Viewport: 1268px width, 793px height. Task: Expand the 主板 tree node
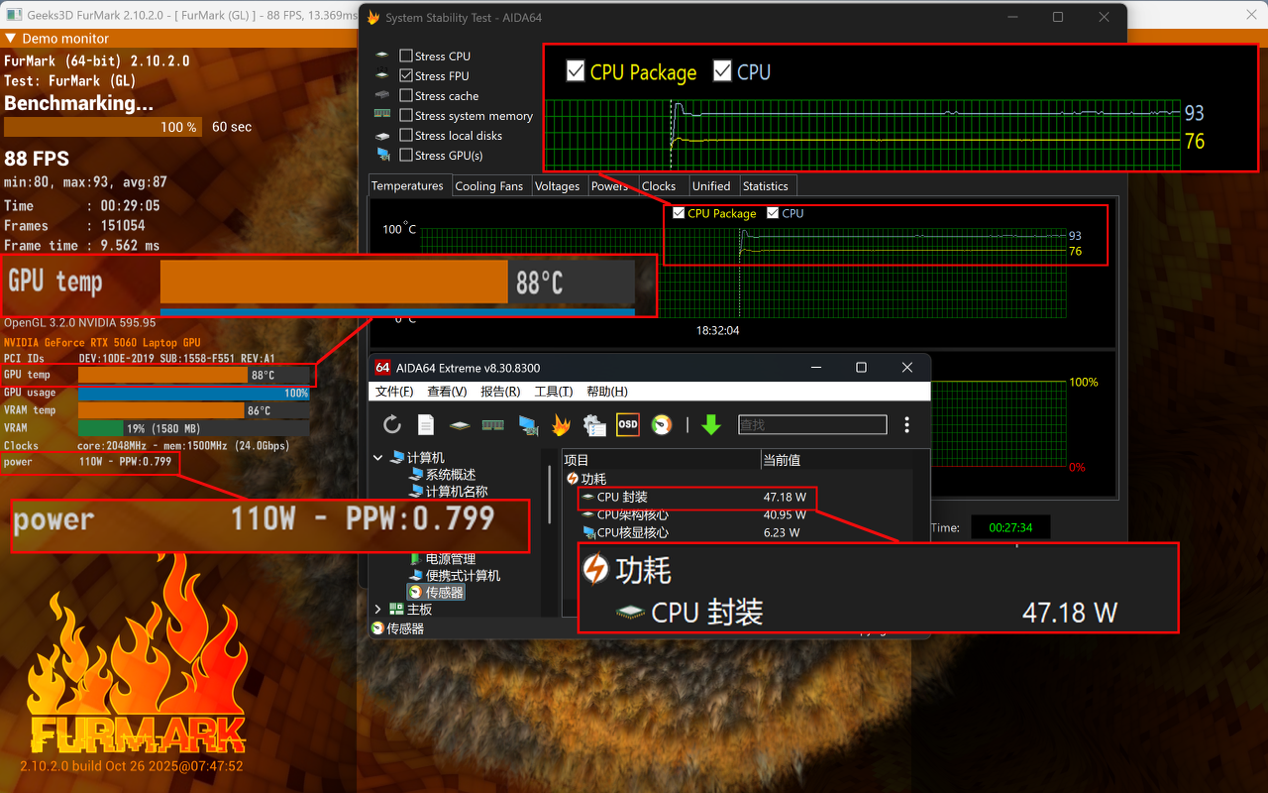378,609
